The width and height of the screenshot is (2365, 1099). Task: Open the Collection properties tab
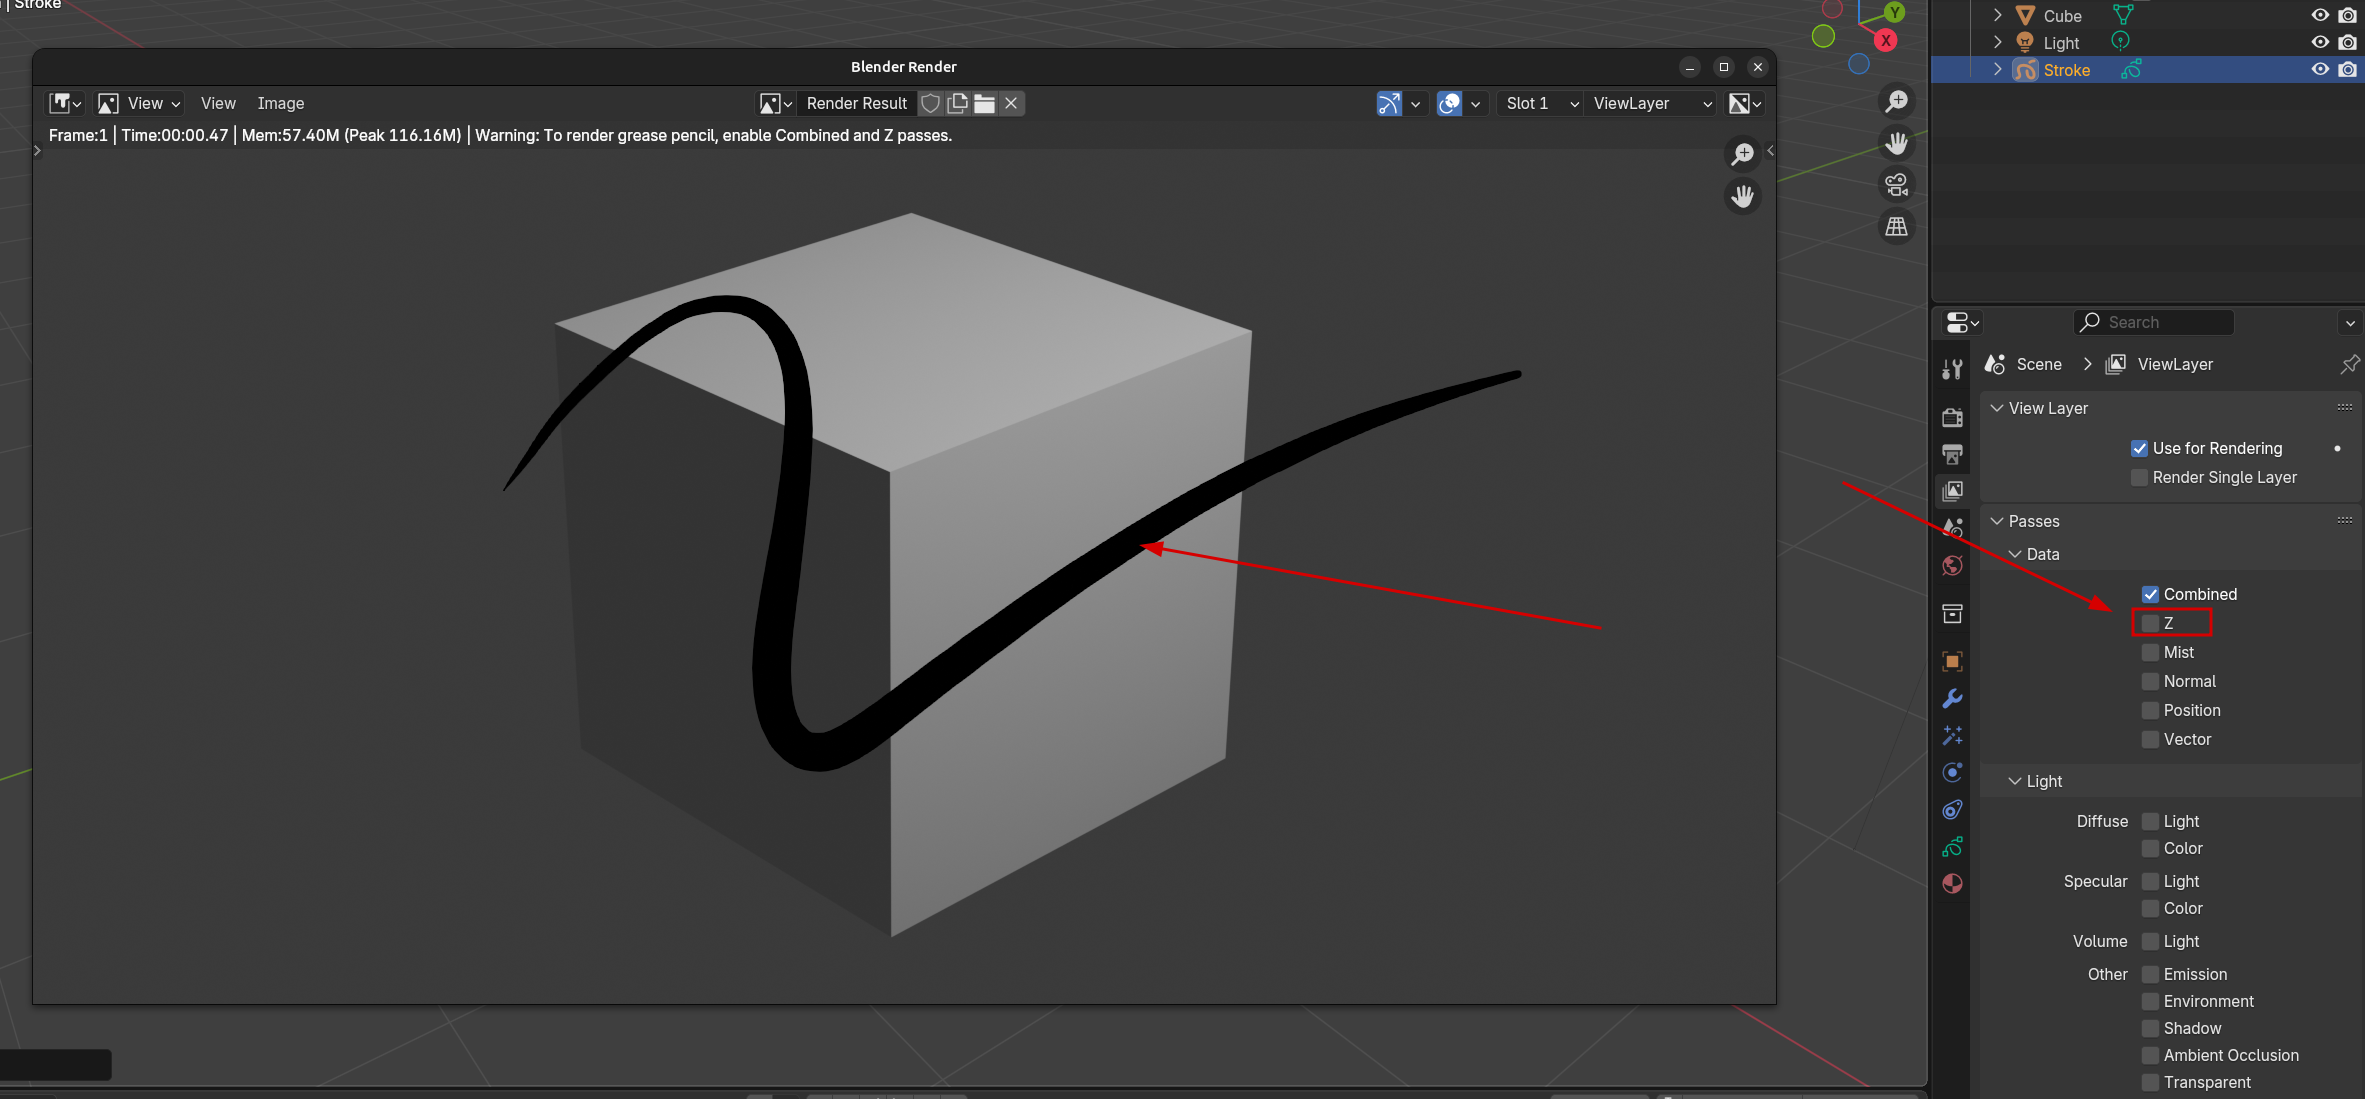[x=1952, y=613]
